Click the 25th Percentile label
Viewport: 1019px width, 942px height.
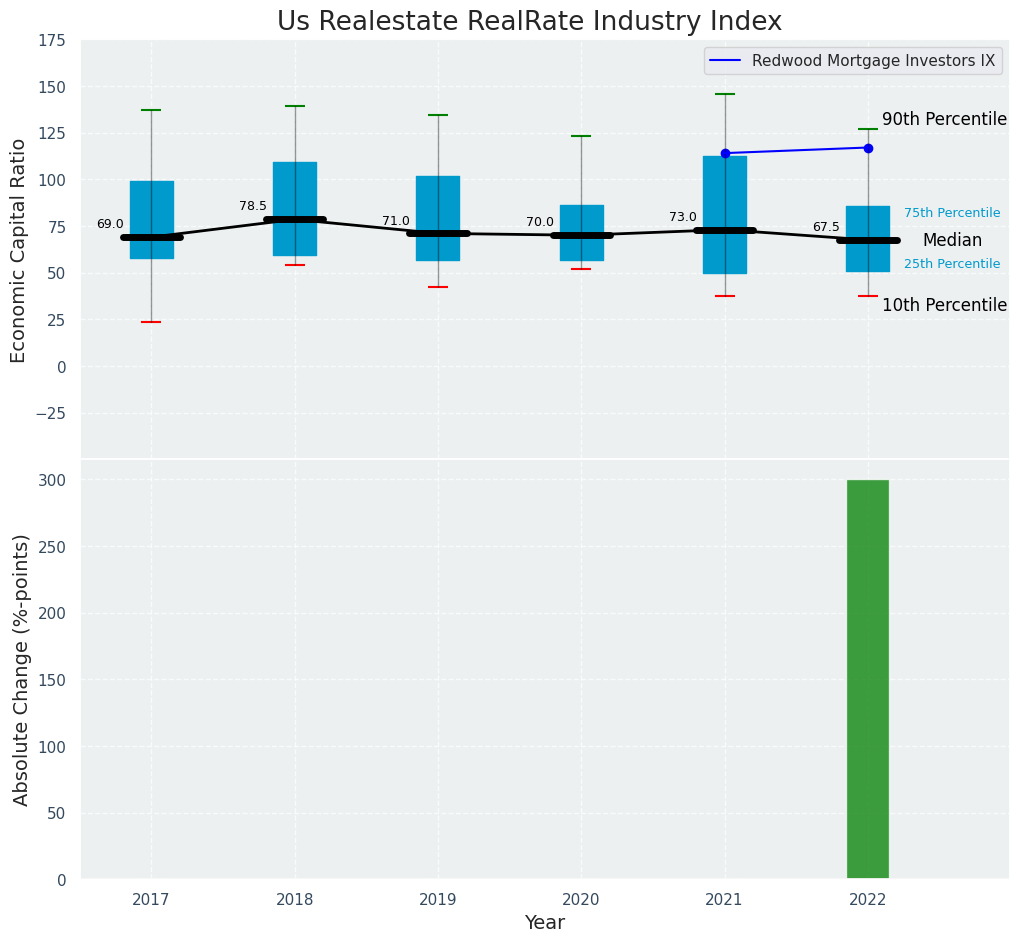(952, 264)
